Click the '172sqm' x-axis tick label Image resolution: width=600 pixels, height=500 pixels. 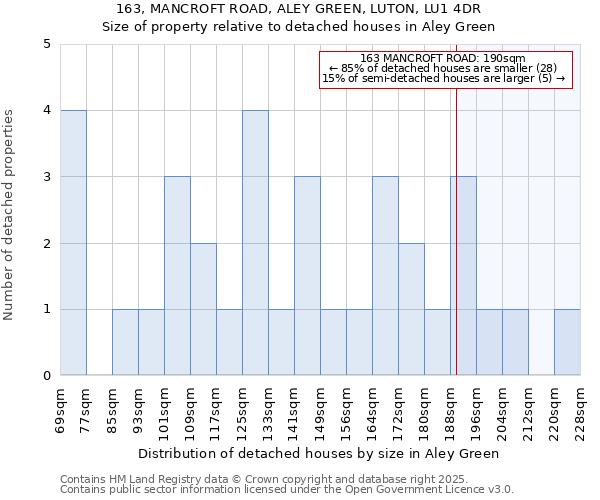pos(398,415)
